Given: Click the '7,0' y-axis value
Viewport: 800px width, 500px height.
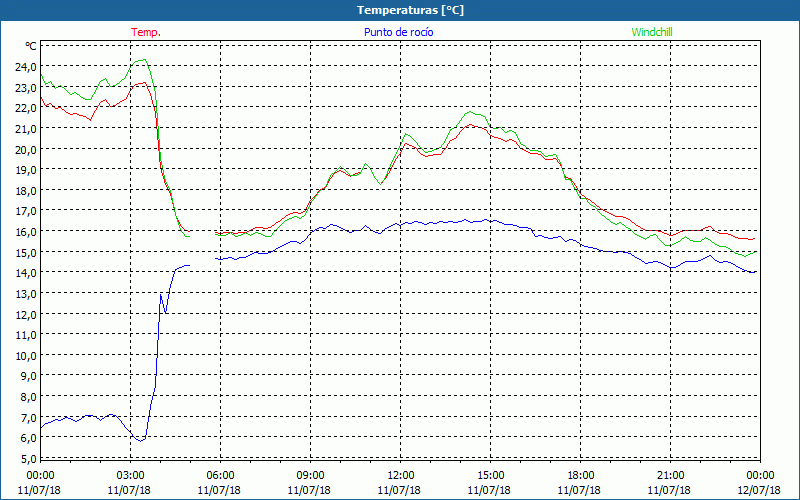Looking at the screenshot, I should point(29,417).
